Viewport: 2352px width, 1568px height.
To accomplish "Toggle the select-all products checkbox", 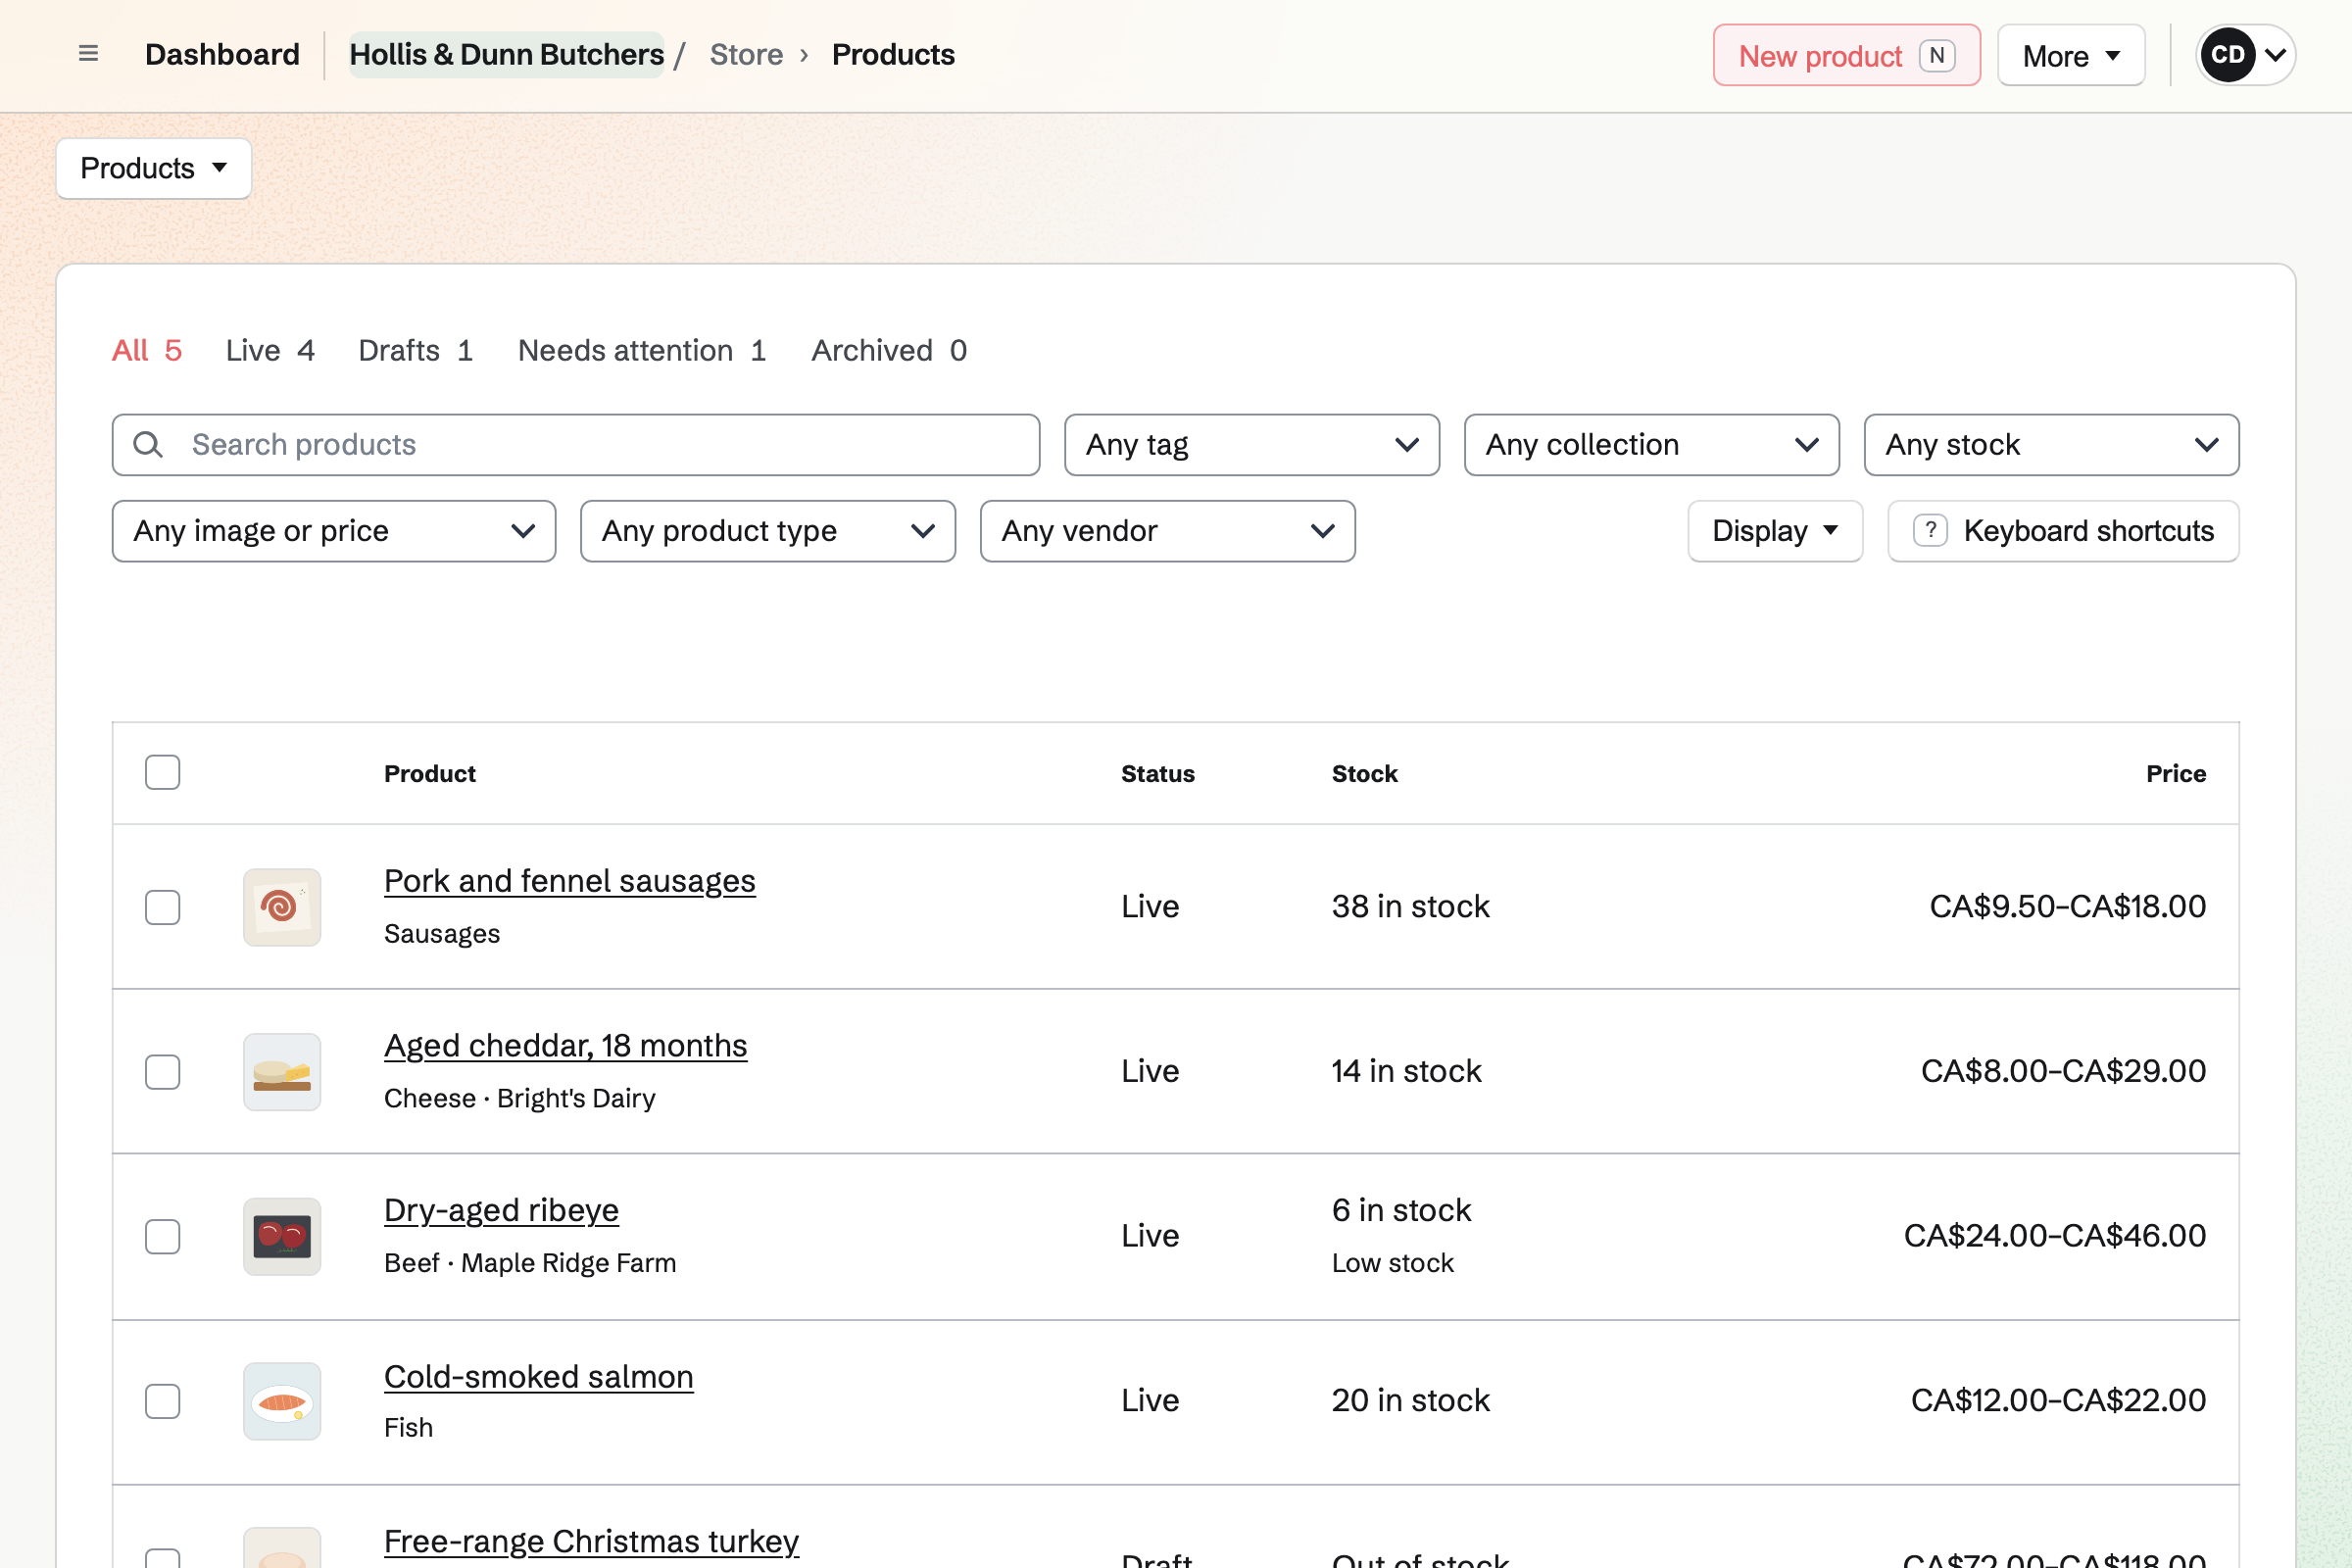I will click(x=162, y=772).
